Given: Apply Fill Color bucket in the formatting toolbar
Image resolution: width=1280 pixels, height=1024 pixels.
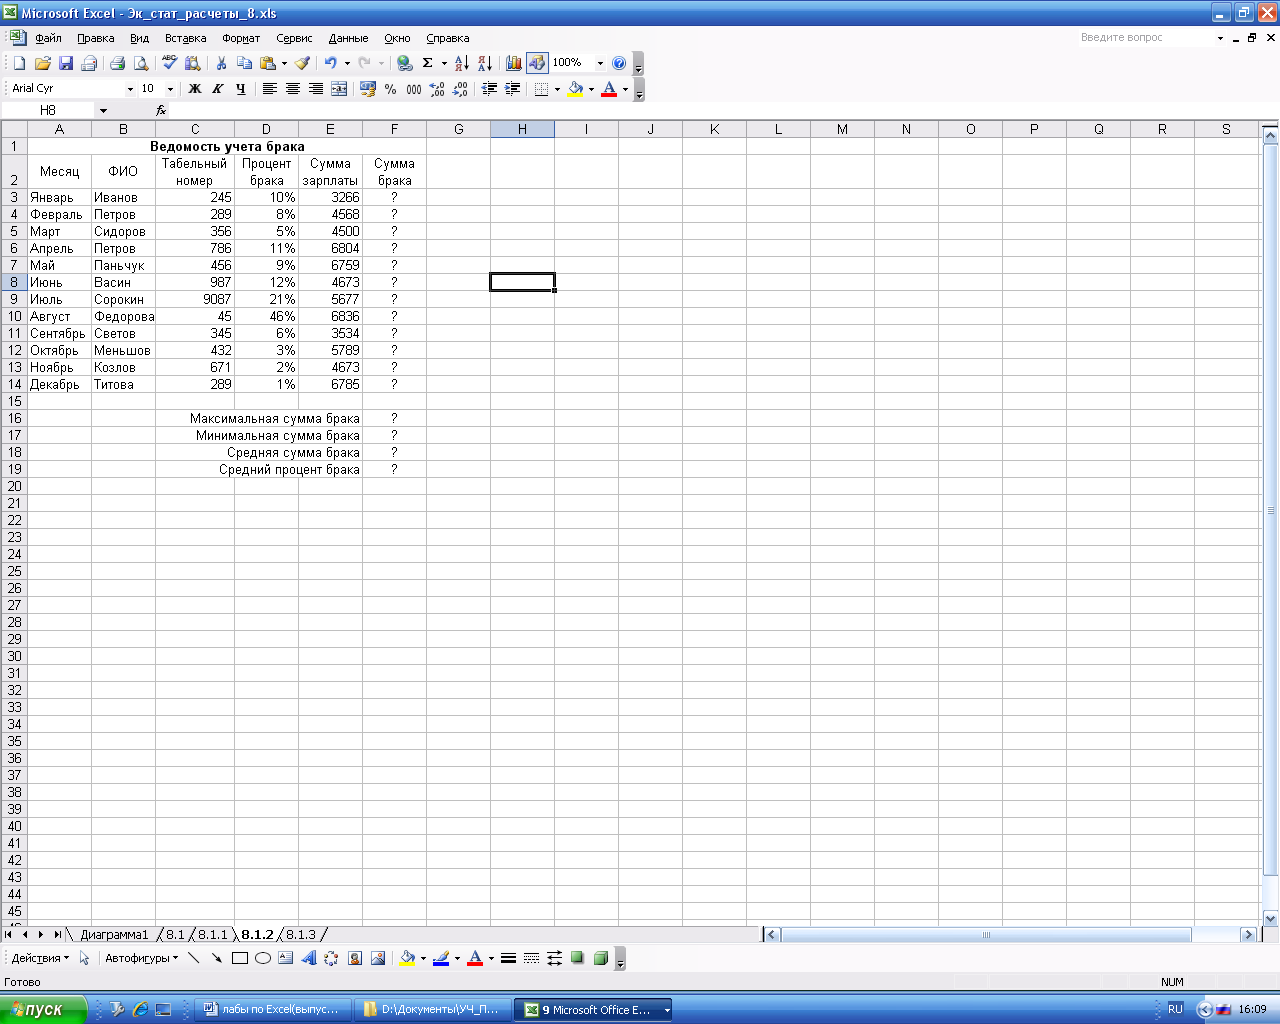Looking at the screenshot, I should [575, 89].
